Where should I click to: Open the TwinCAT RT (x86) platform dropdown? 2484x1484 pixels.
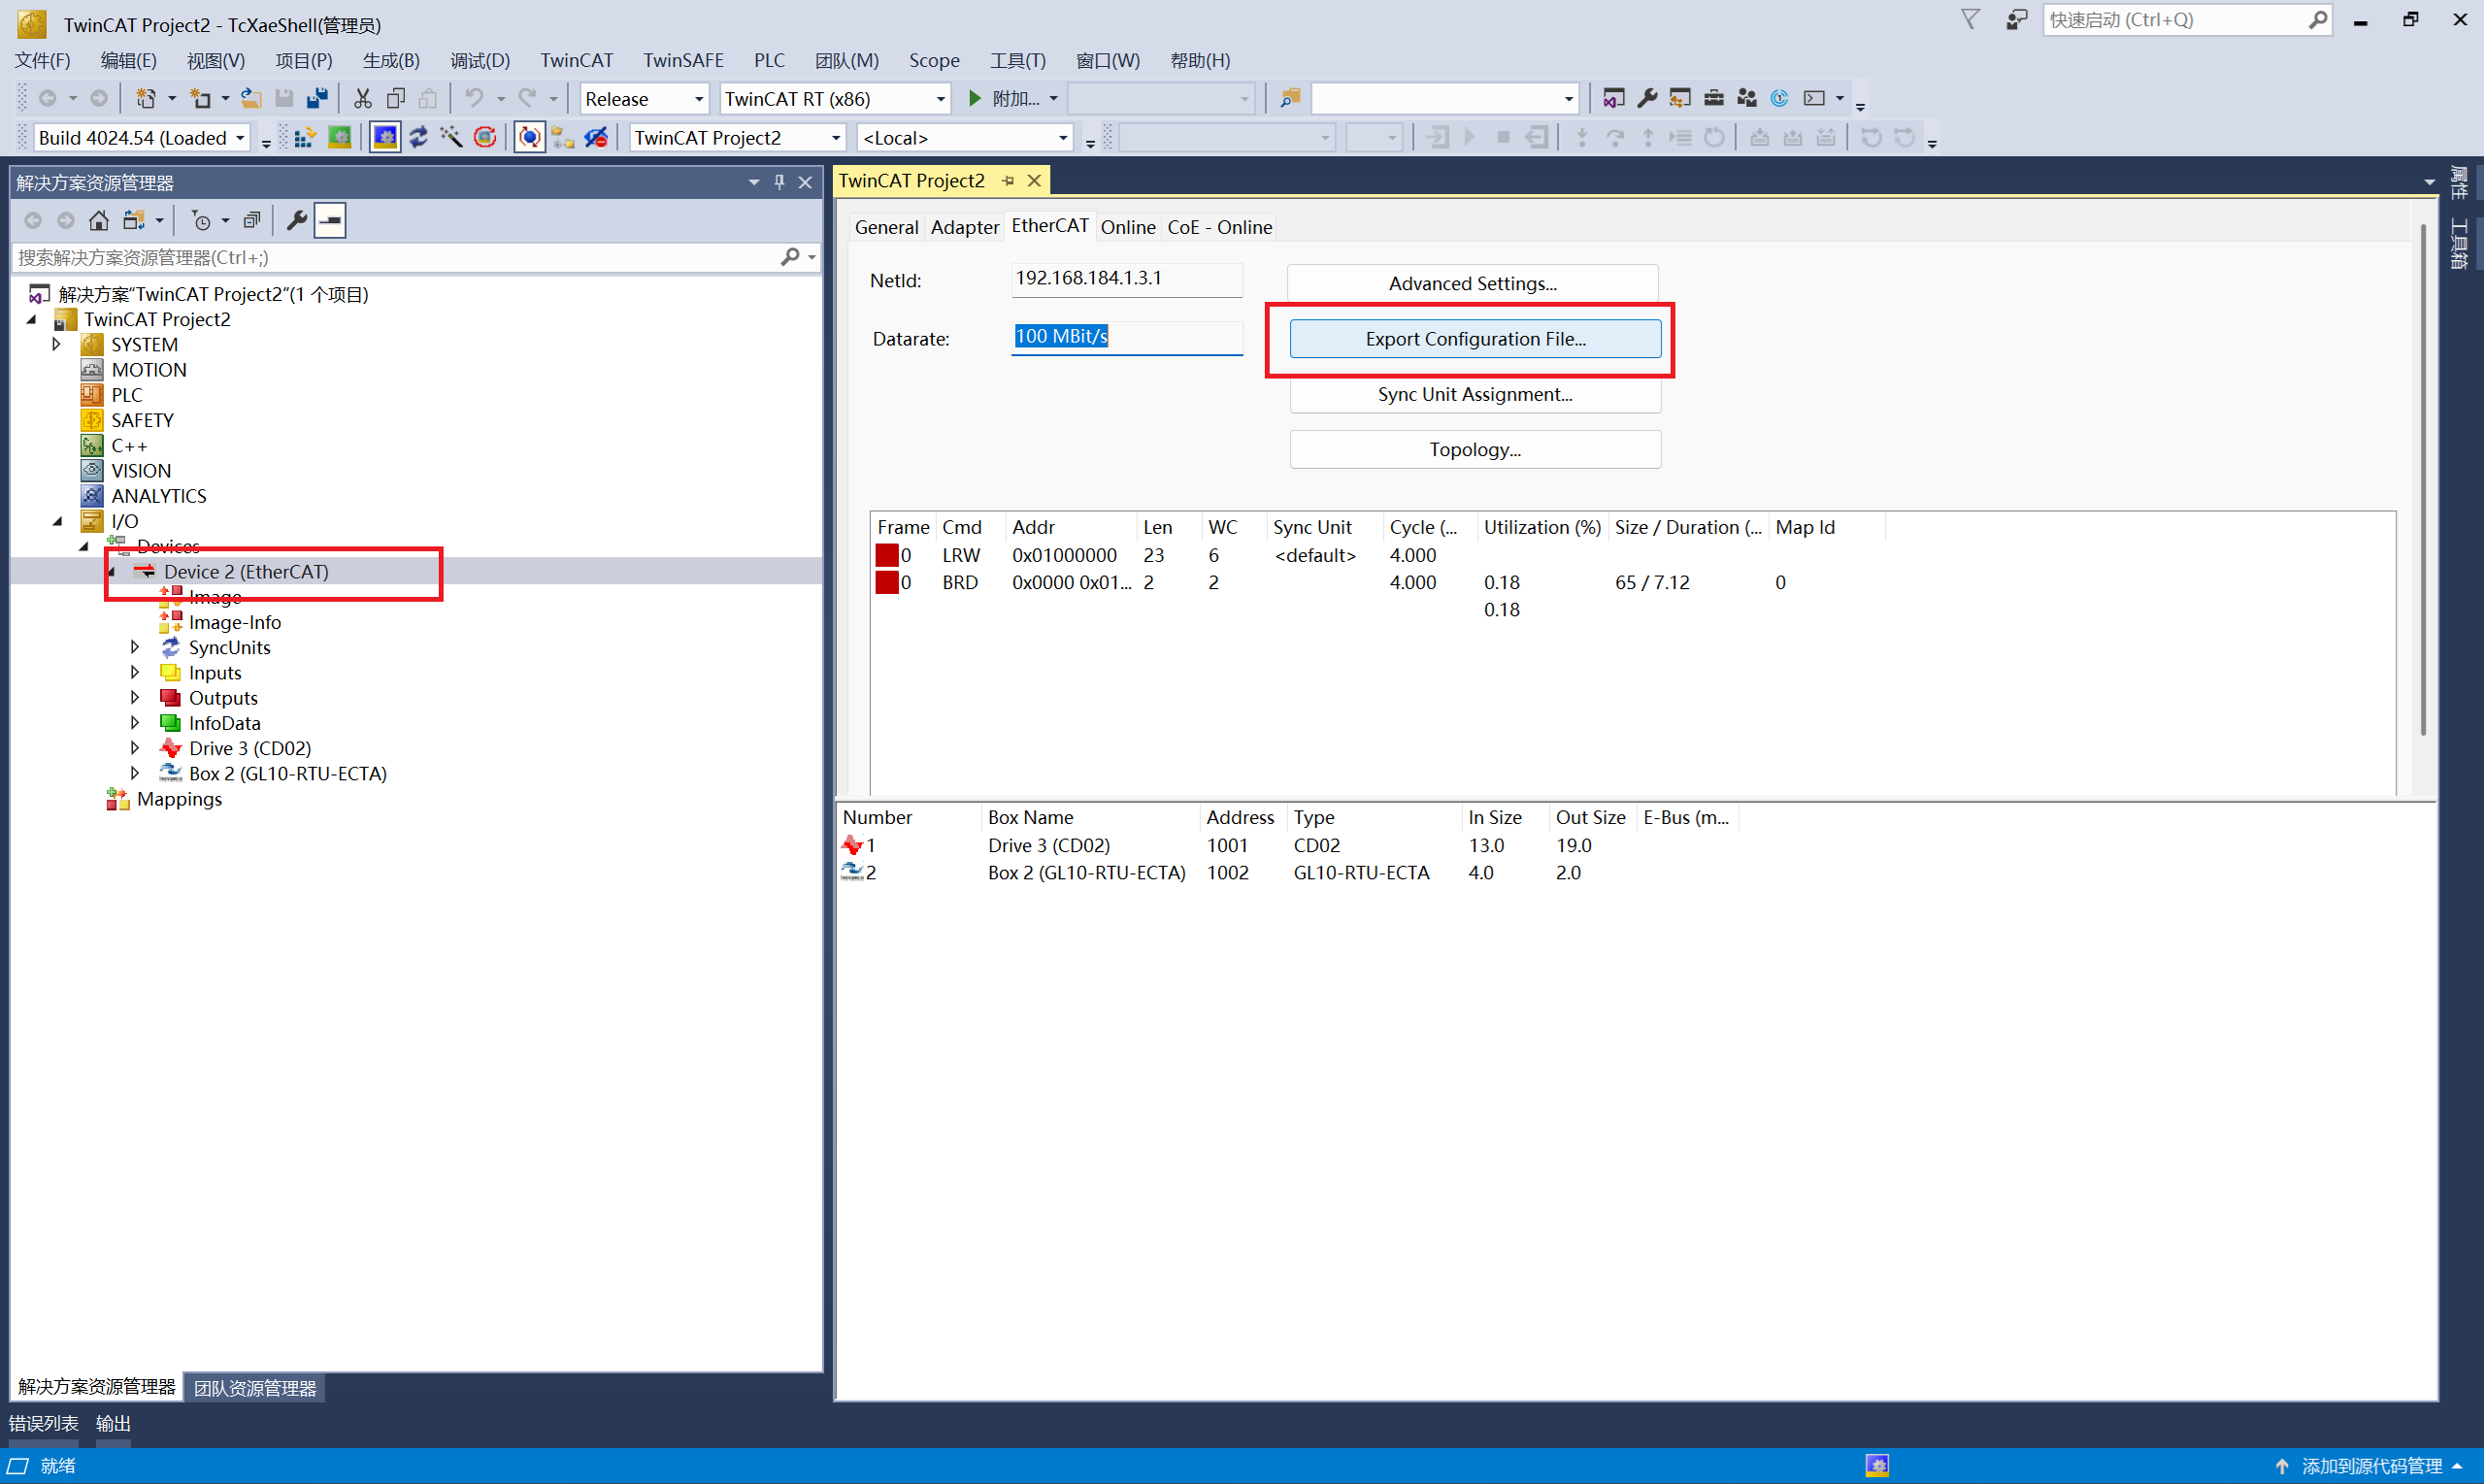[940, 98]
